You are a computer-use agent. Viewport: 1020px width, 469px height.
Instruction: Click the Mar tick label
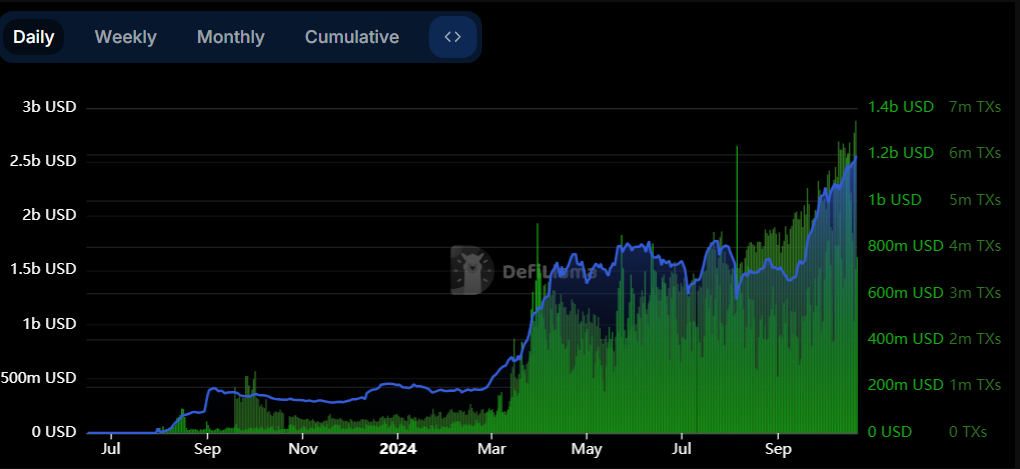pos(492,449)
